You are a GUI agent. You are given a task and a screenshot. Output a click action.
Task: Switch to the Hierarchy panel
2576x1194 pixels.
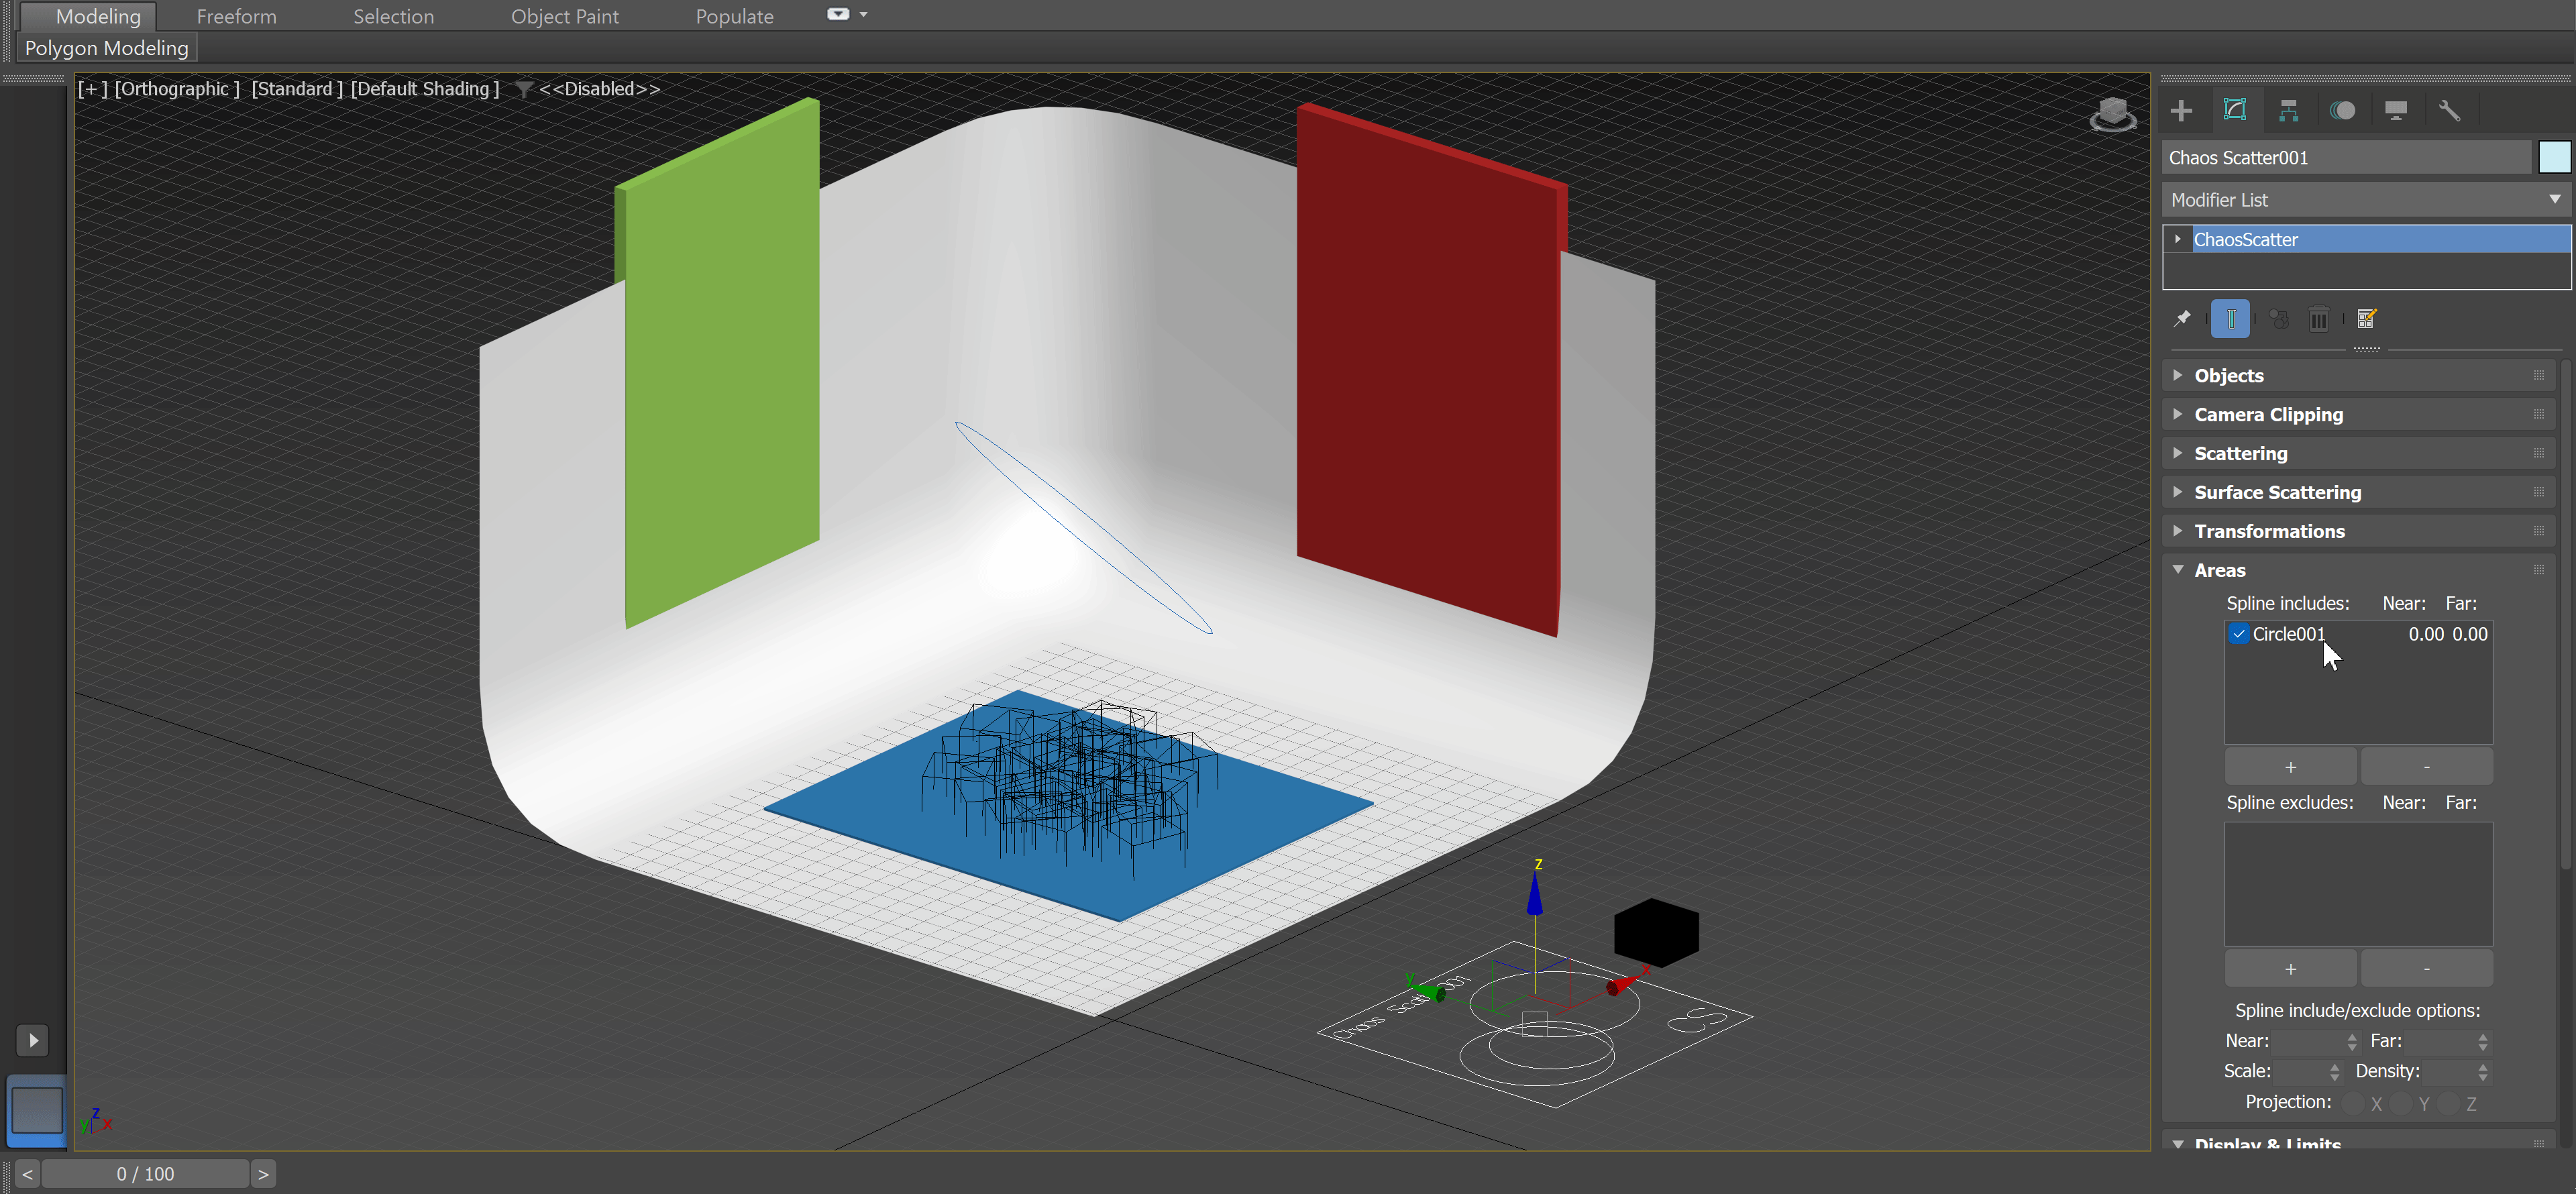click(2290, 111)
